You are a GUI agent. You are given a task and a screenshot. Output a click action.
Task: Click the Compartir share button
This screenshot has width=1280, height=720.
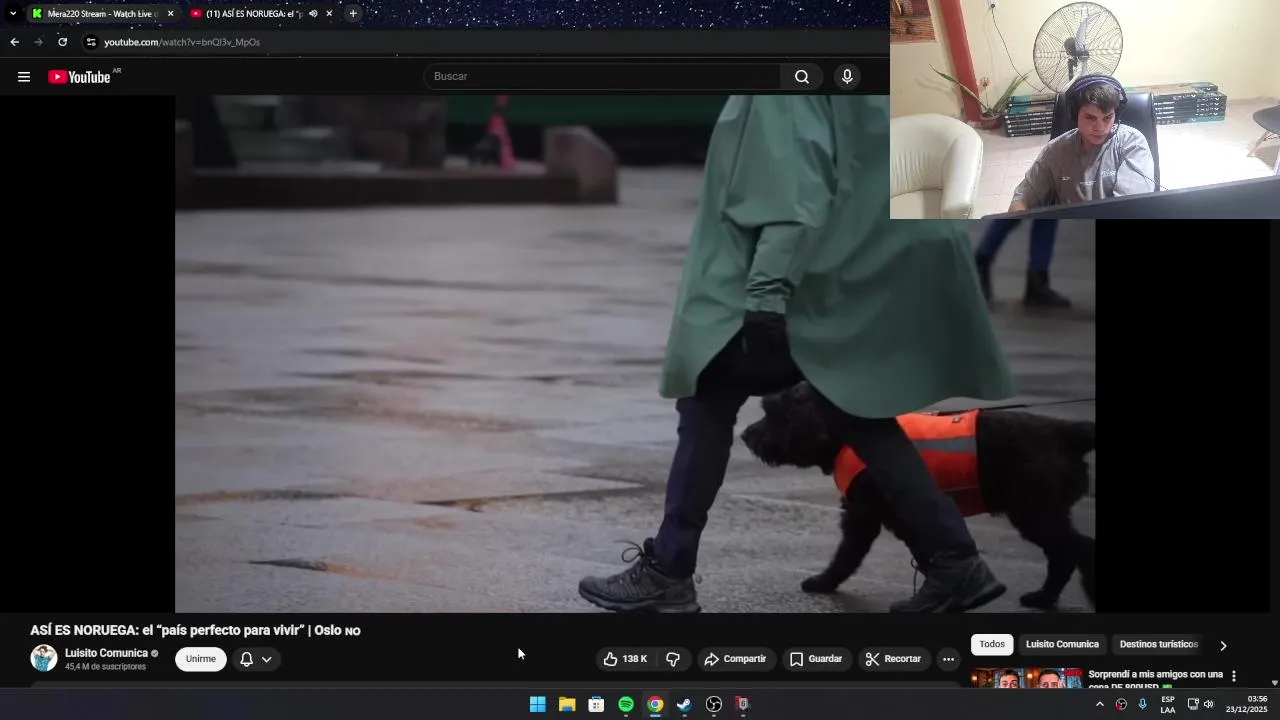[735, 659]
